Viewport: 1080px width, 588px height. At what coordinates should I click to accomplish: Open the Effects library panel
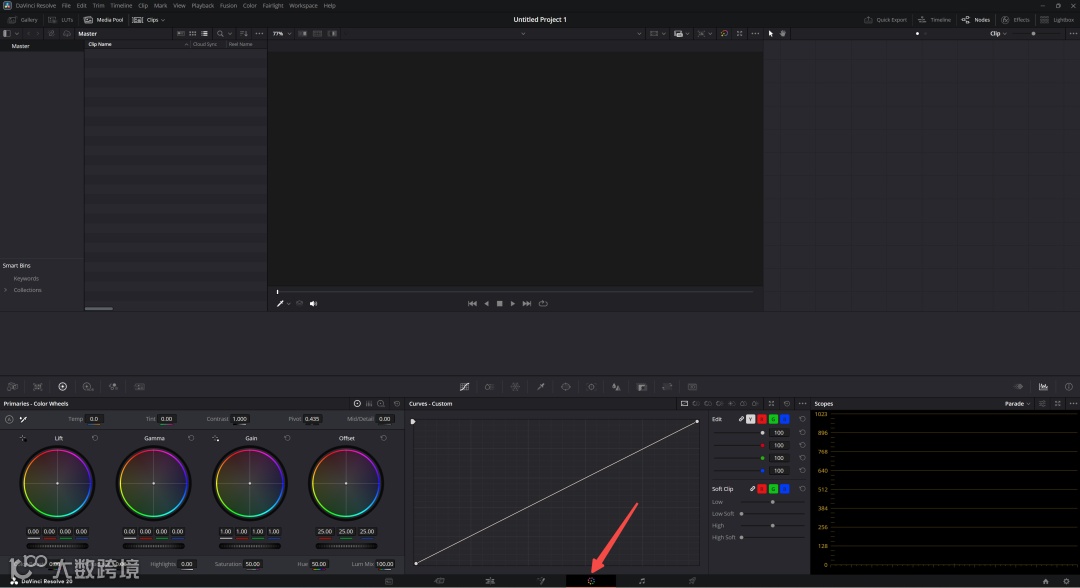pyautogui.click(x=1015, y=20)
